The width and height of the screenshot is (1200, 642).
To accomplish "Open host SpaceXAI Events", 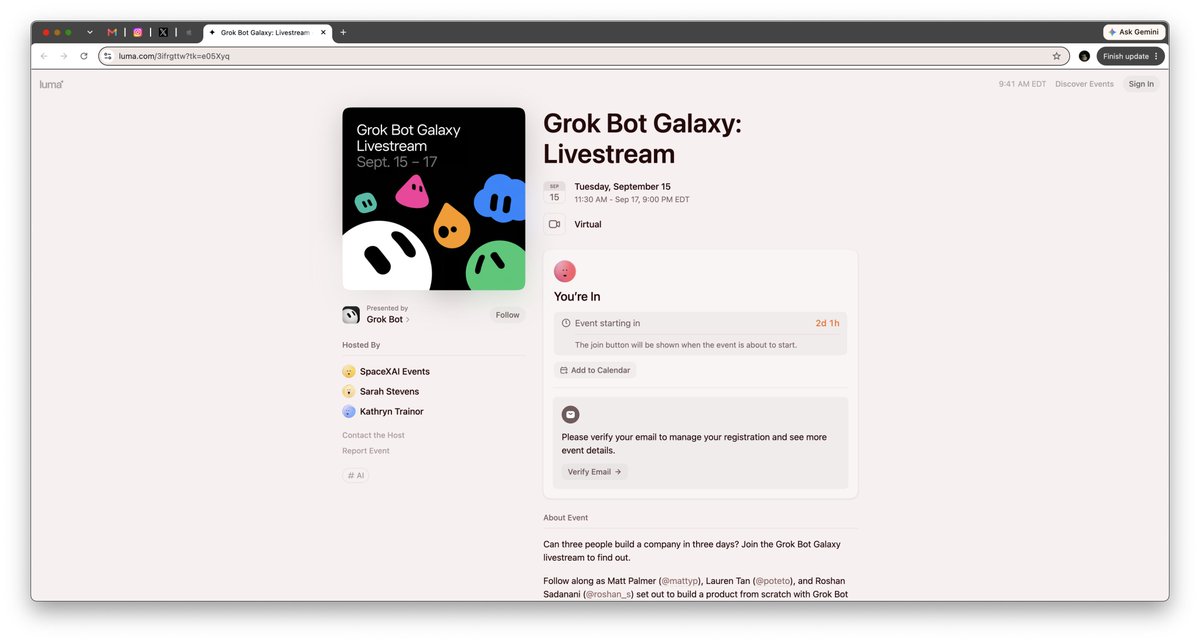I will (395, 371).
